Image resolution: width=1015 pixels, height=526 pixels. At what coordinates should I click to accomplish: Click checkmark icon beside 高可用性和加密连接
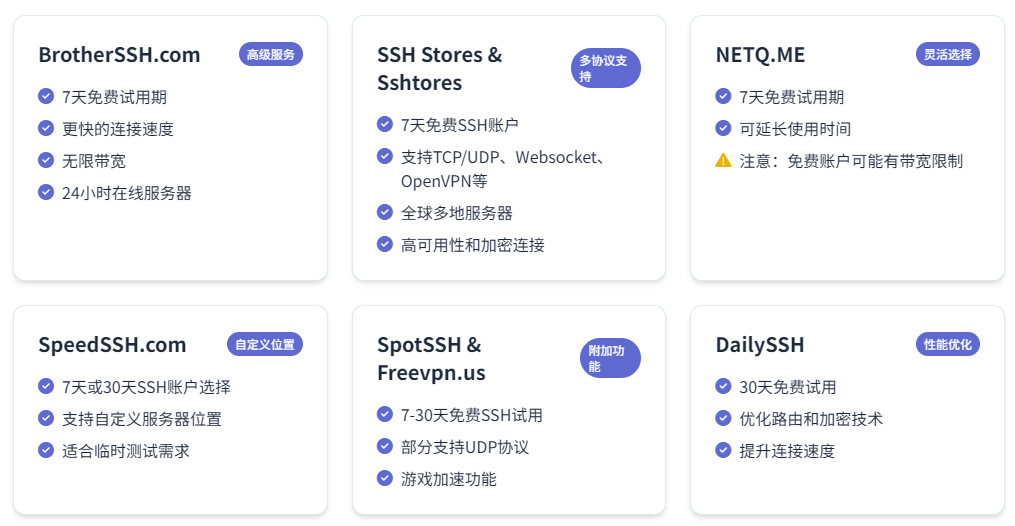tap(385, 244)
